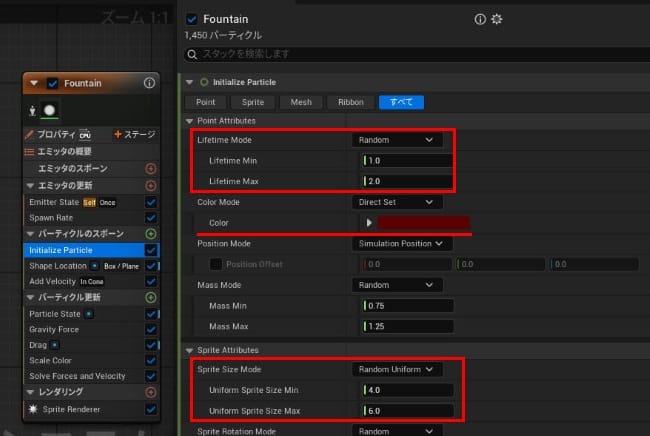This screenshot has width=650, height=436.
Task: Click the blue dot icon next to Drag
Action: click(x=55, y=345)
